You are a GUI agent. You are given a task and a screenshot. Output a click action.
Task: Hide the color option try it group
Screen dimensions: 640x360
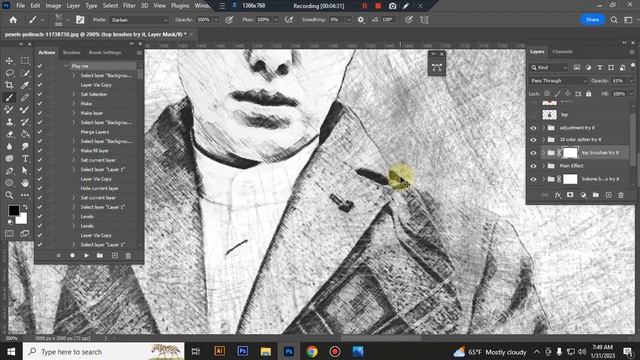pos(533,140)
